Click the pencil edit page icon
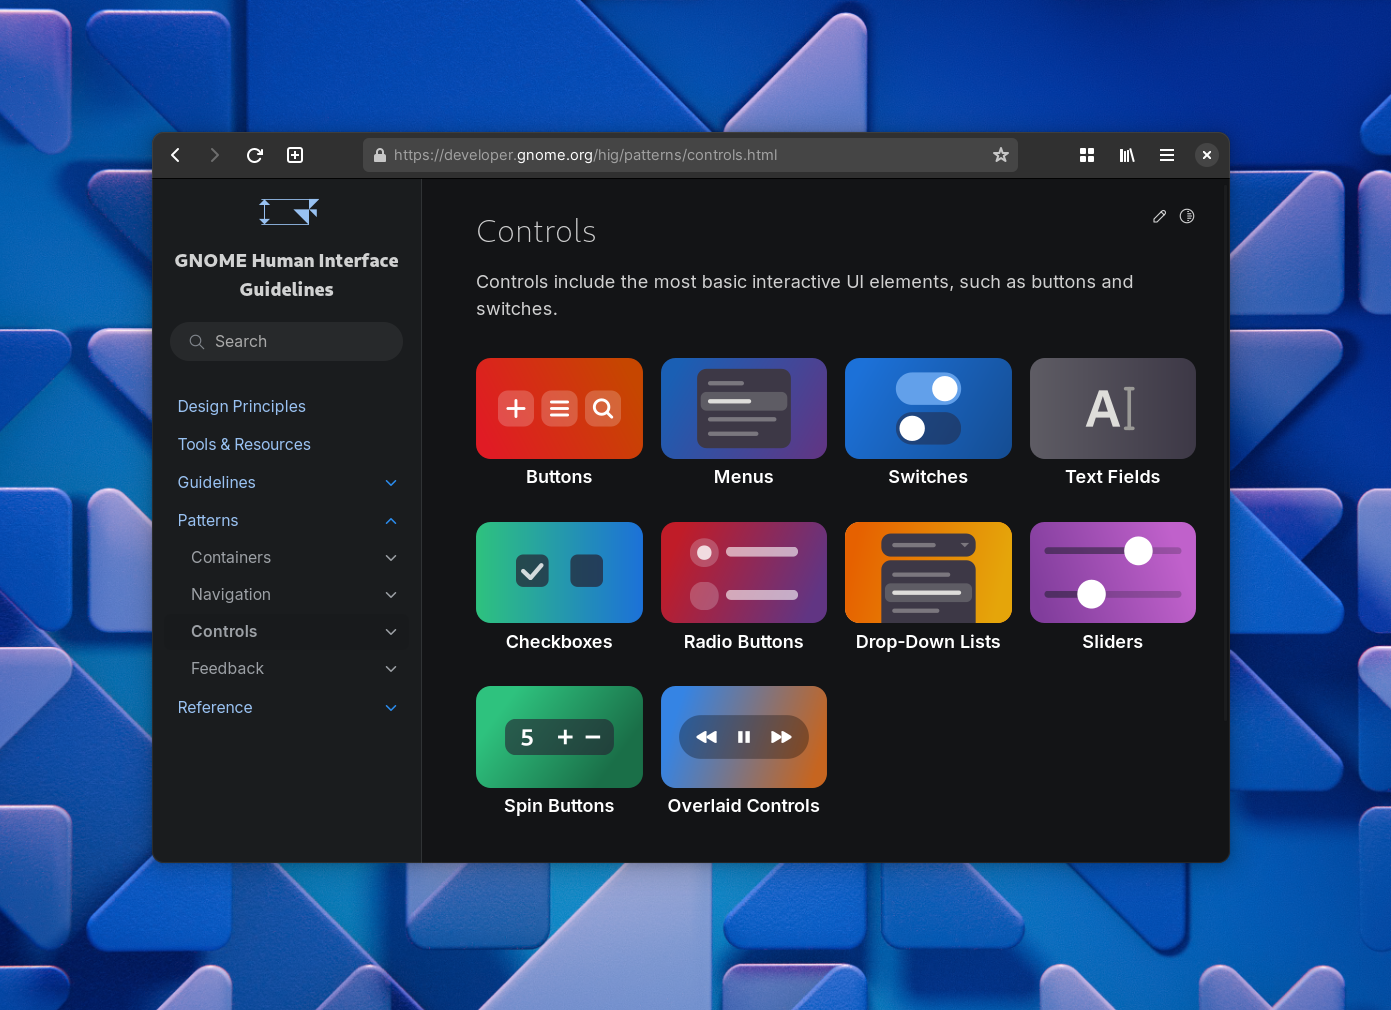This screenshot has height=1010, width=1391. [1159, 216]
